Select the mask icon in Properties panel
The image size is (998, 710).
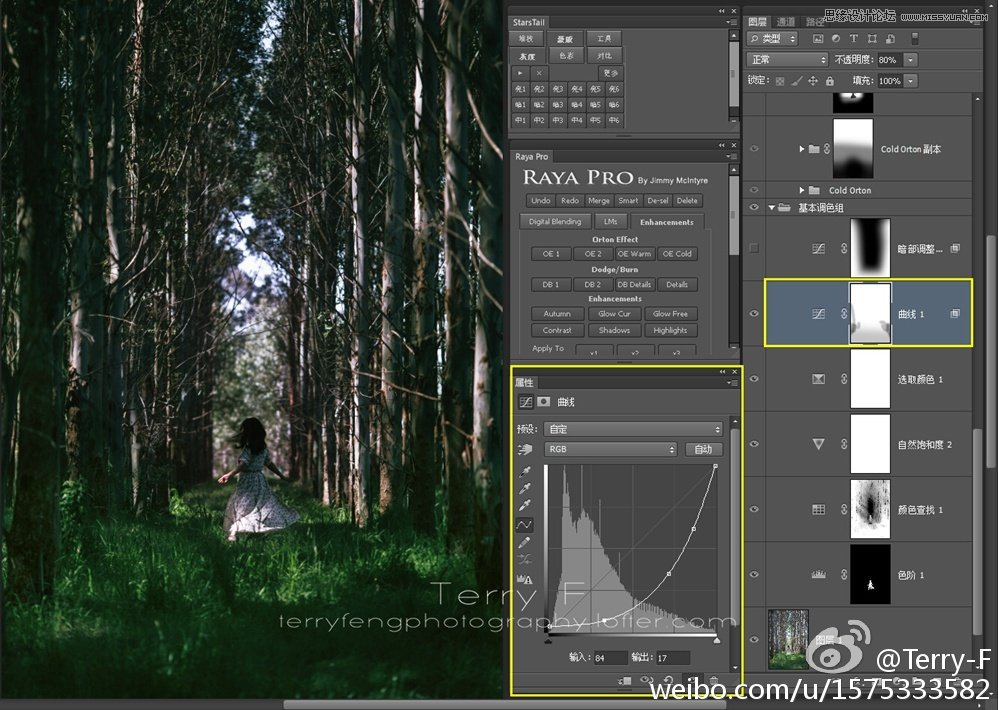[544, 401]
